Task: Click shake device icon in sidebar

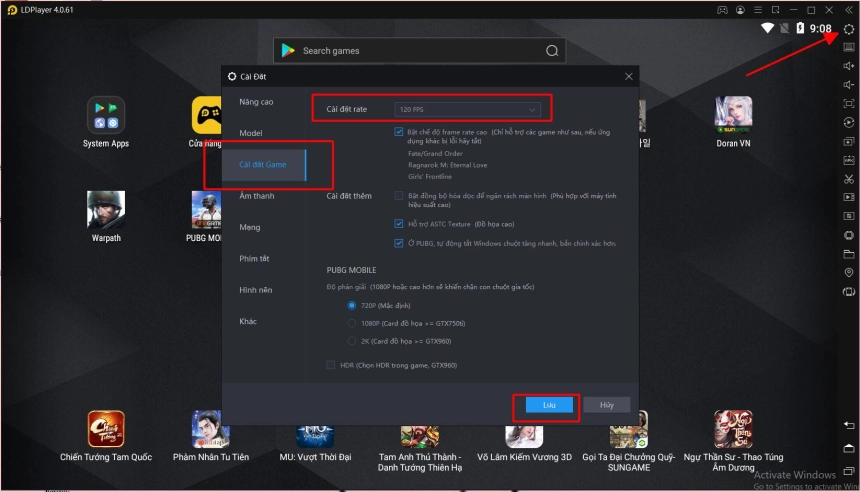Action: (x=848, y=292)
